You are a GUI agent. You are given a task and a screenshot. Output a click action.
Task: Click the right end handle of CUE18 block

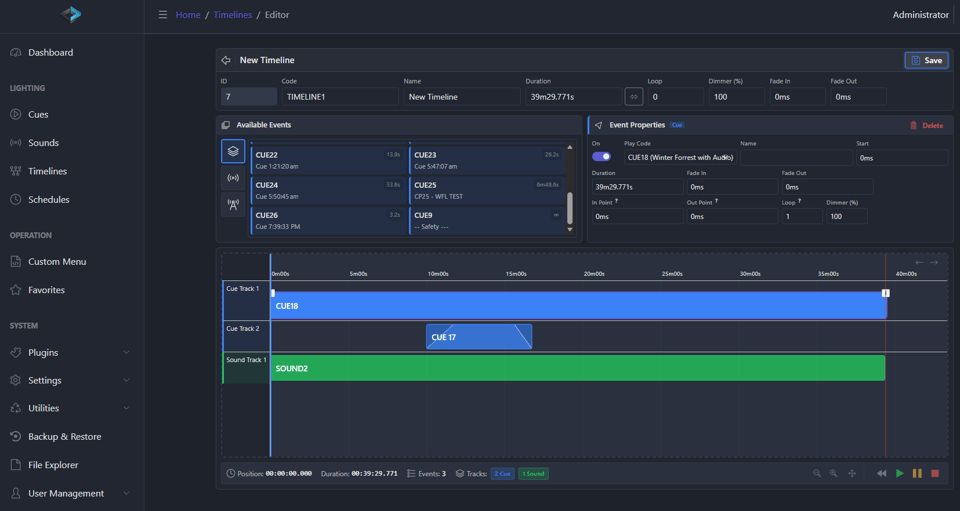coord(885,293)
